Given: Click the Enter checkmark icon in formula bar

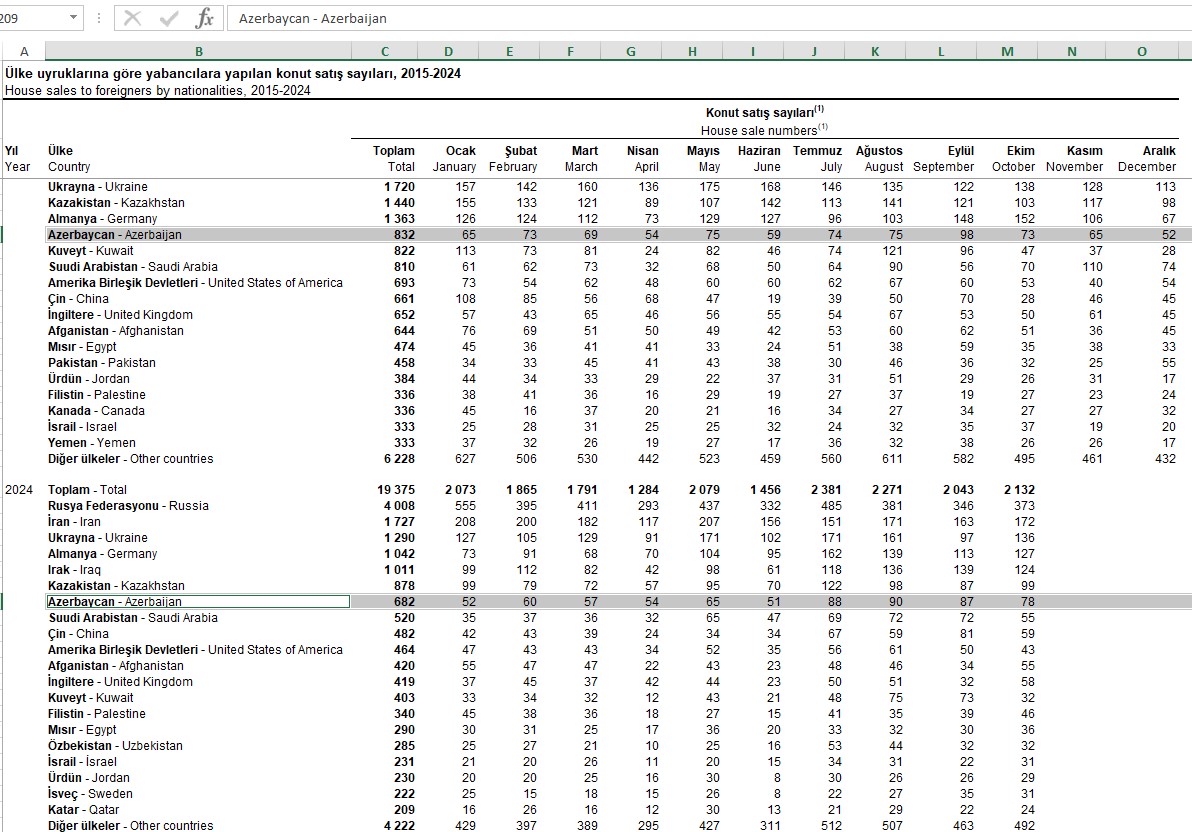Looking at the screenshot, I should pyautogui.click(x=169, y=18).
